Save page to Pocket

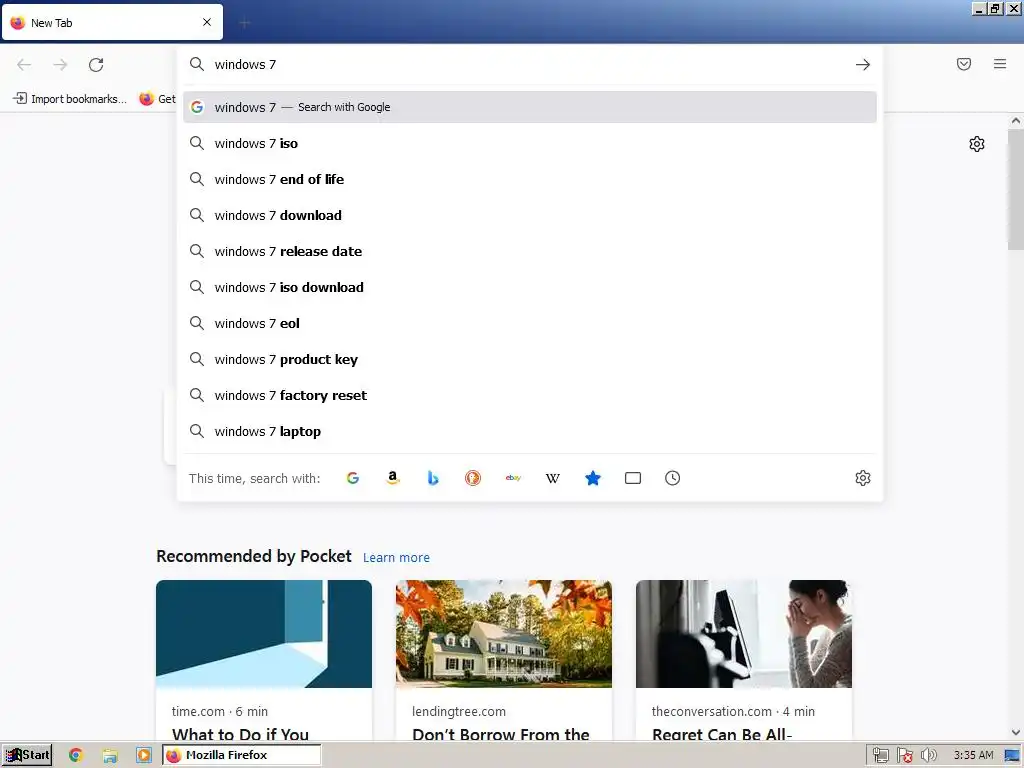(x=964, y=64)
